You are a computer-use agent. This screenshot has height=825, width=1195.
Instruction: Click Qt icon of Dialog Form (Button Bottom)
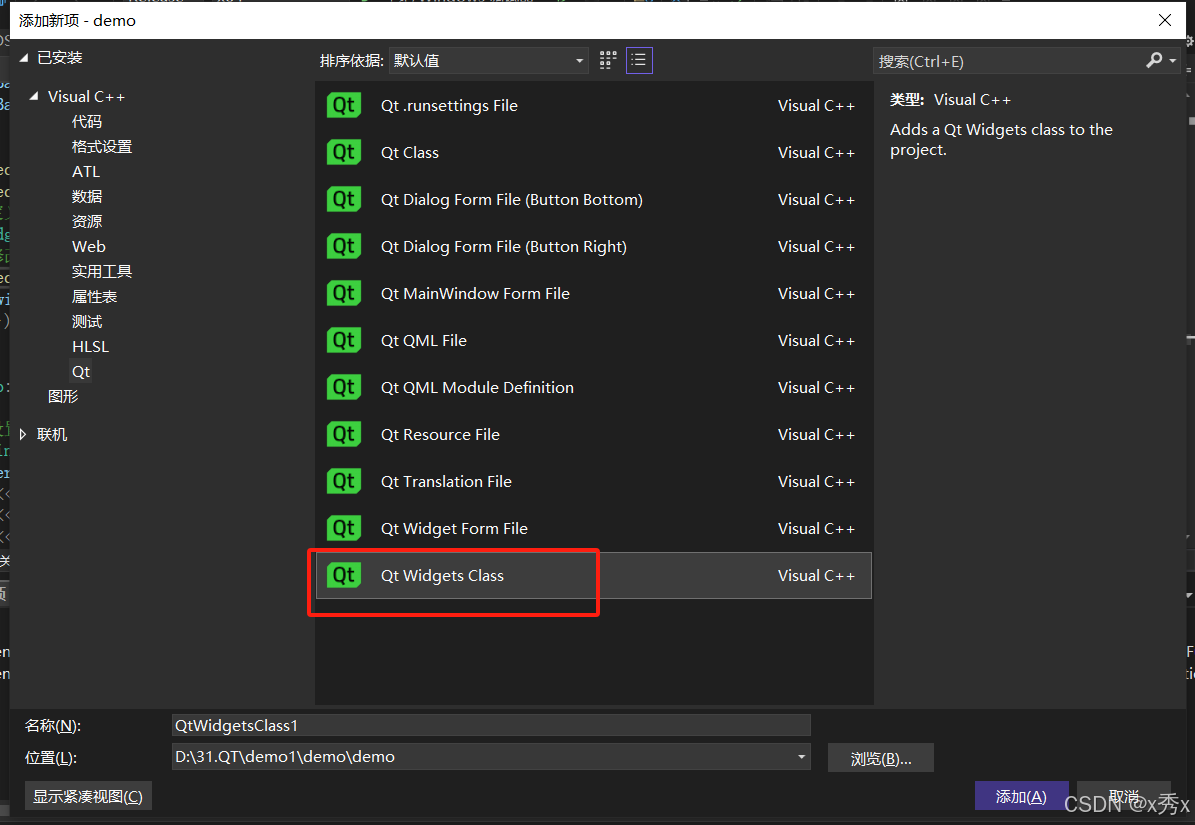[344, 200]
